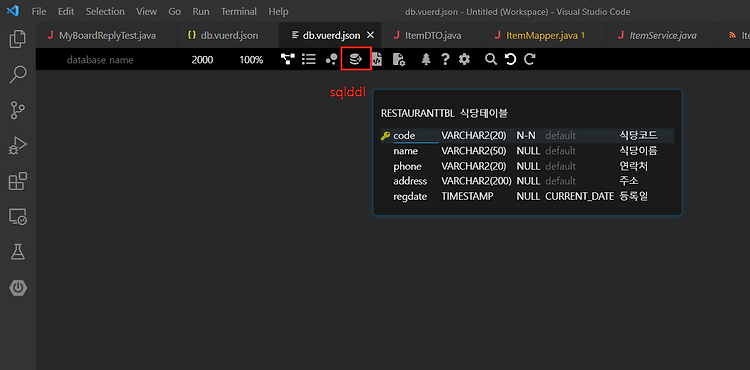Switch to ItemService.java tab

661,35
